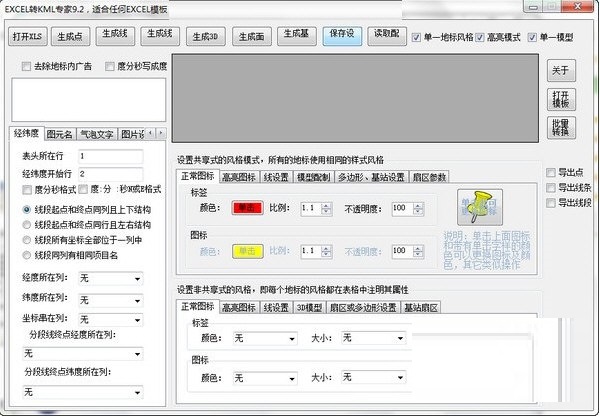Check the 度:分:秒N或E格式 checkbox
This screenshot has width=600, height=416.
click(x=83, y=189)
